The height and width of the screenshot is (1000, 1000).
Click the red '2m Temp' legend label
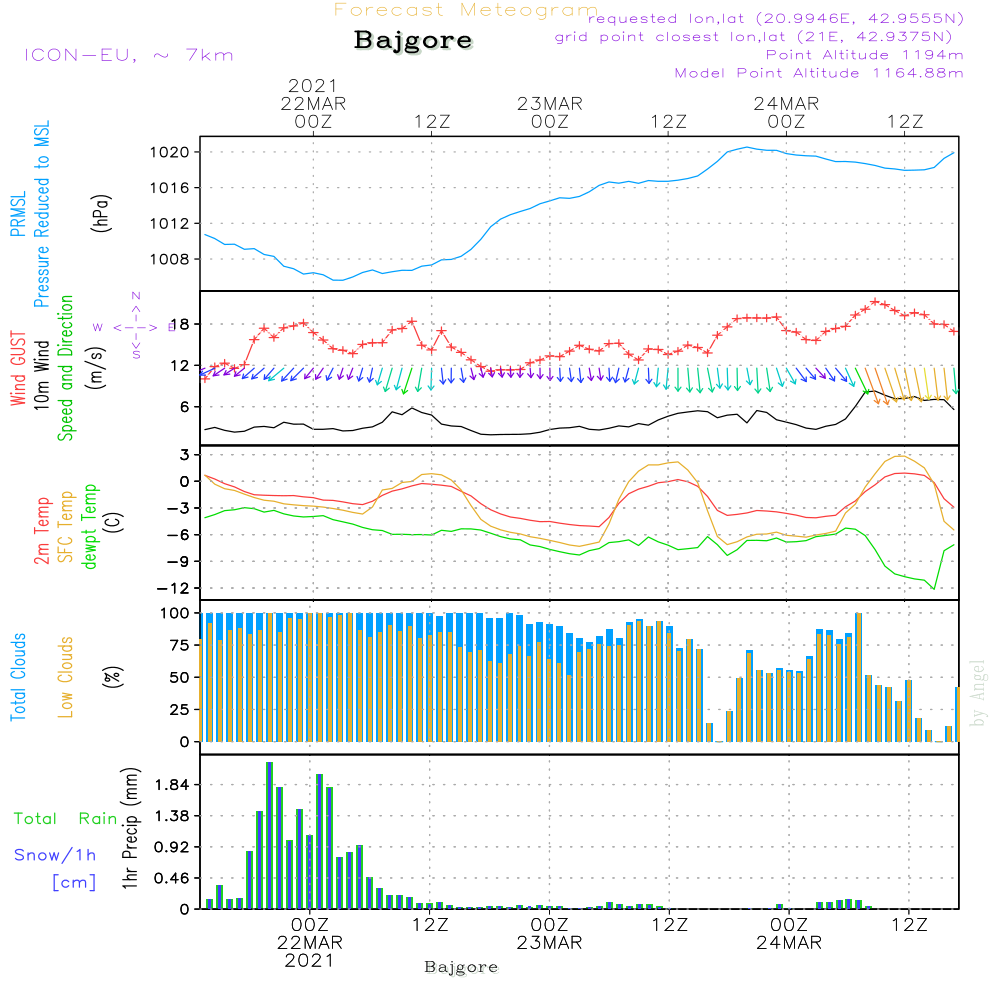(41, 531)
